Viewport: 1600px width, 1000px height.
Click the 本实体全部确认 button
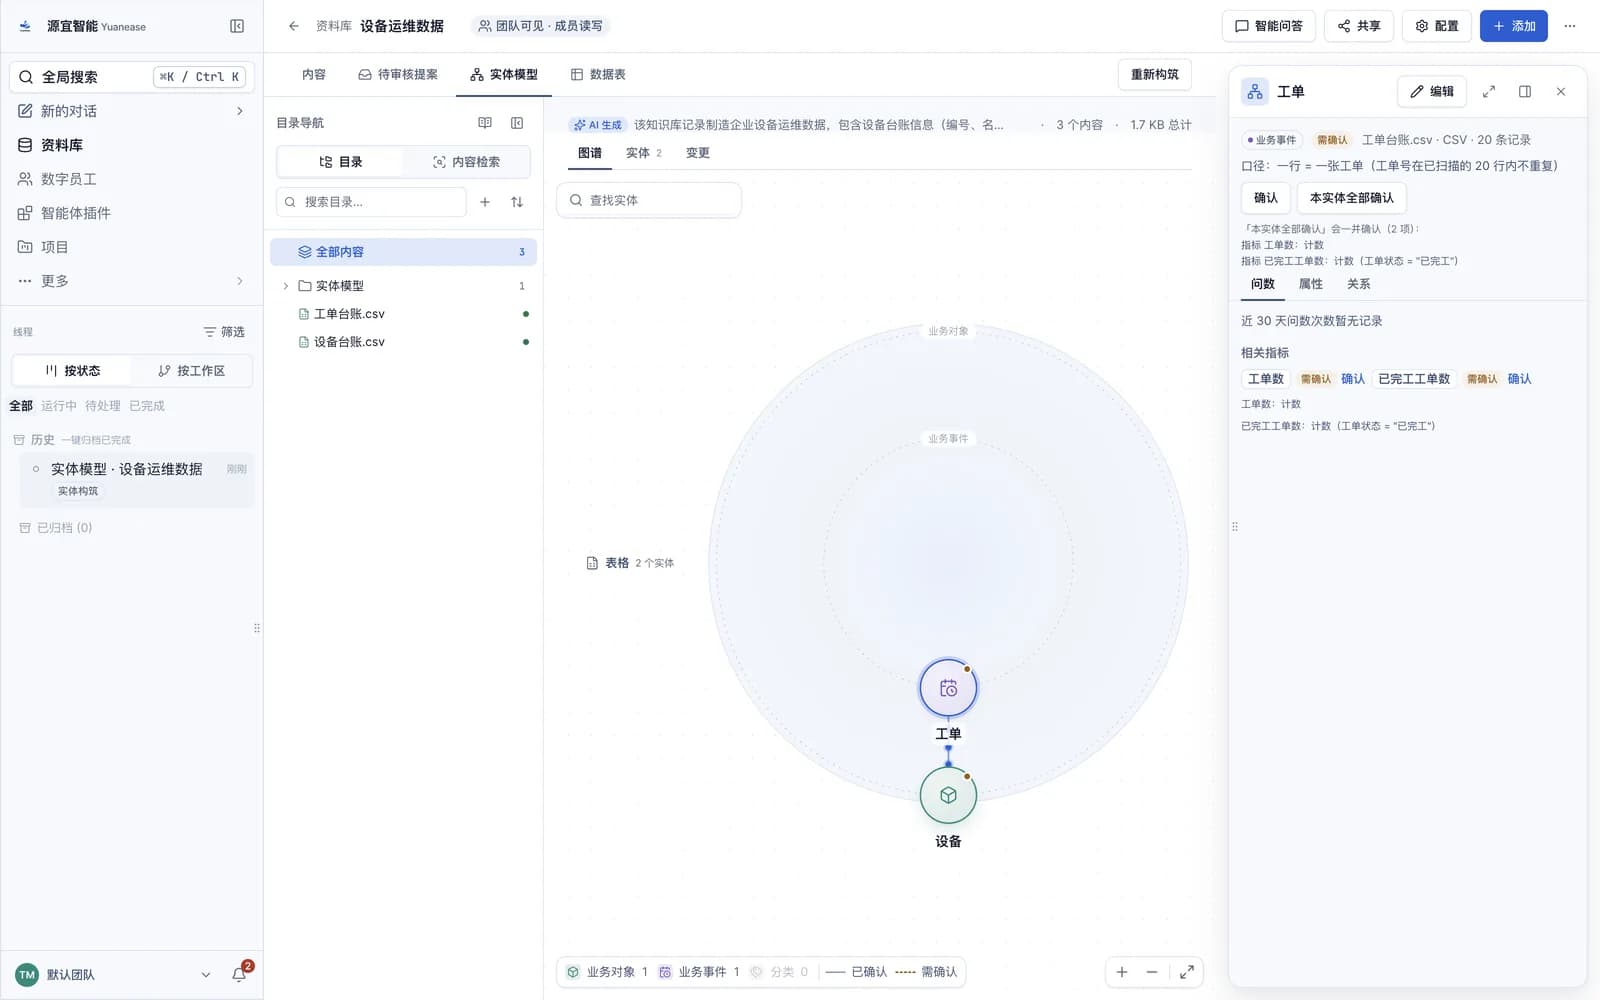[1352, 198]
